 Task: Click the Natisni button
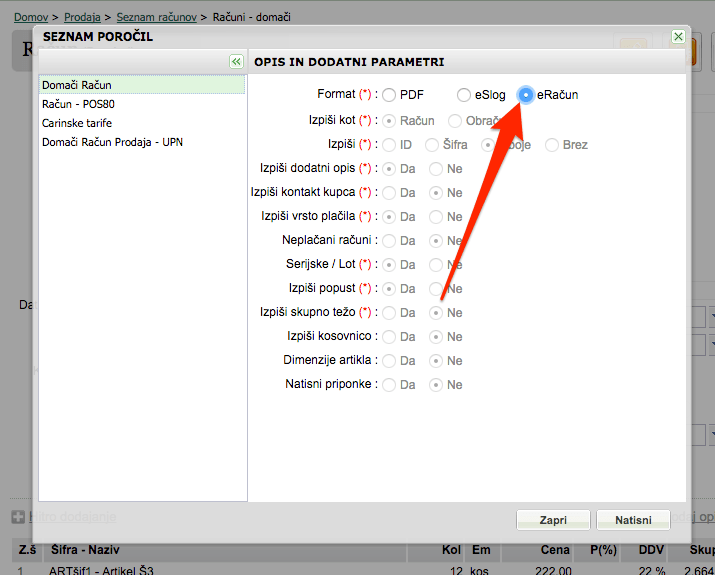point(633,520)
